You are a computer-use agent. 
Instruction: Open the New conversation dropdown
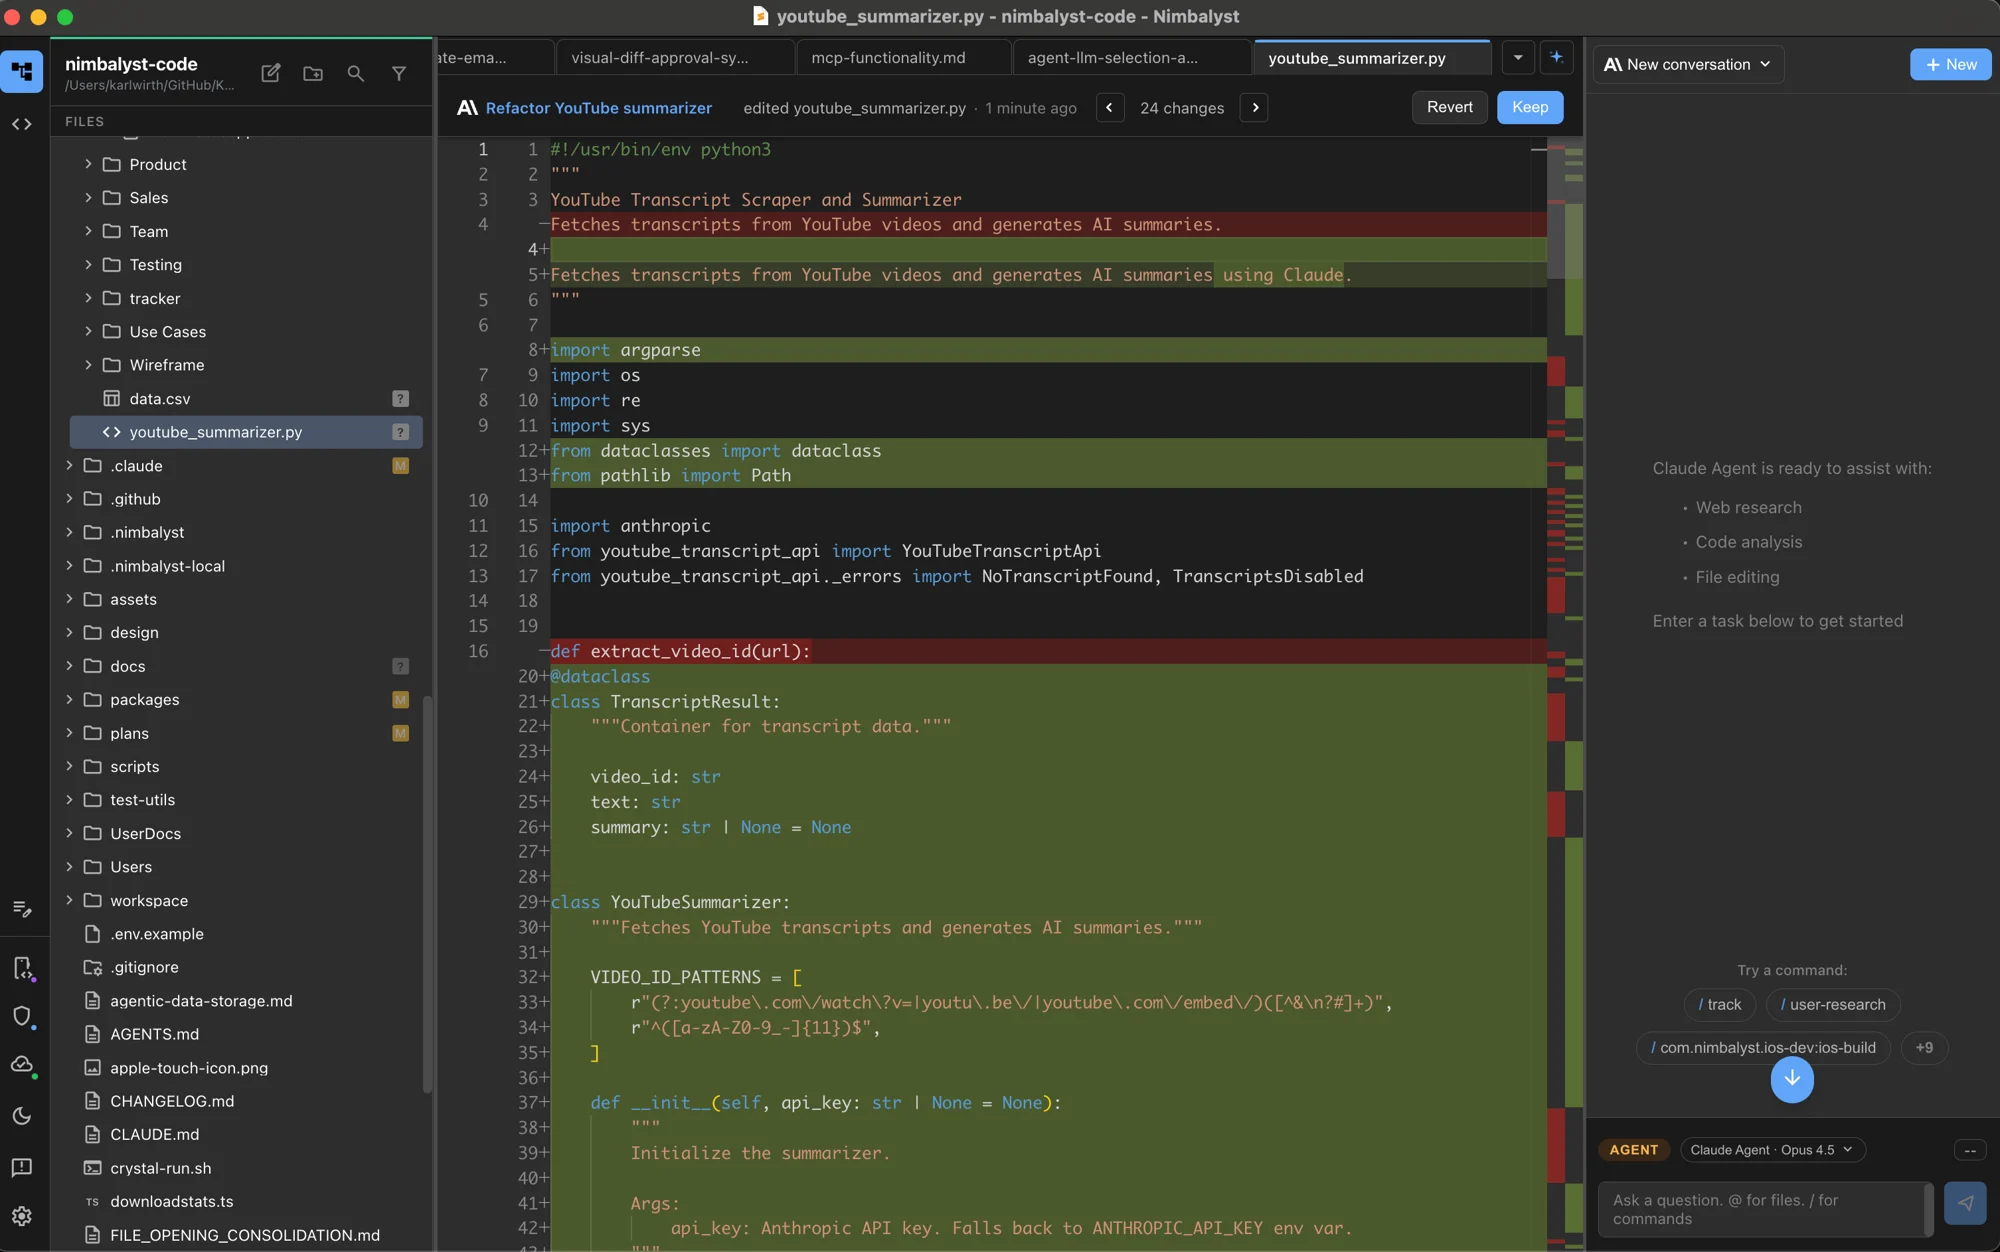click(x=1688, y=64)
